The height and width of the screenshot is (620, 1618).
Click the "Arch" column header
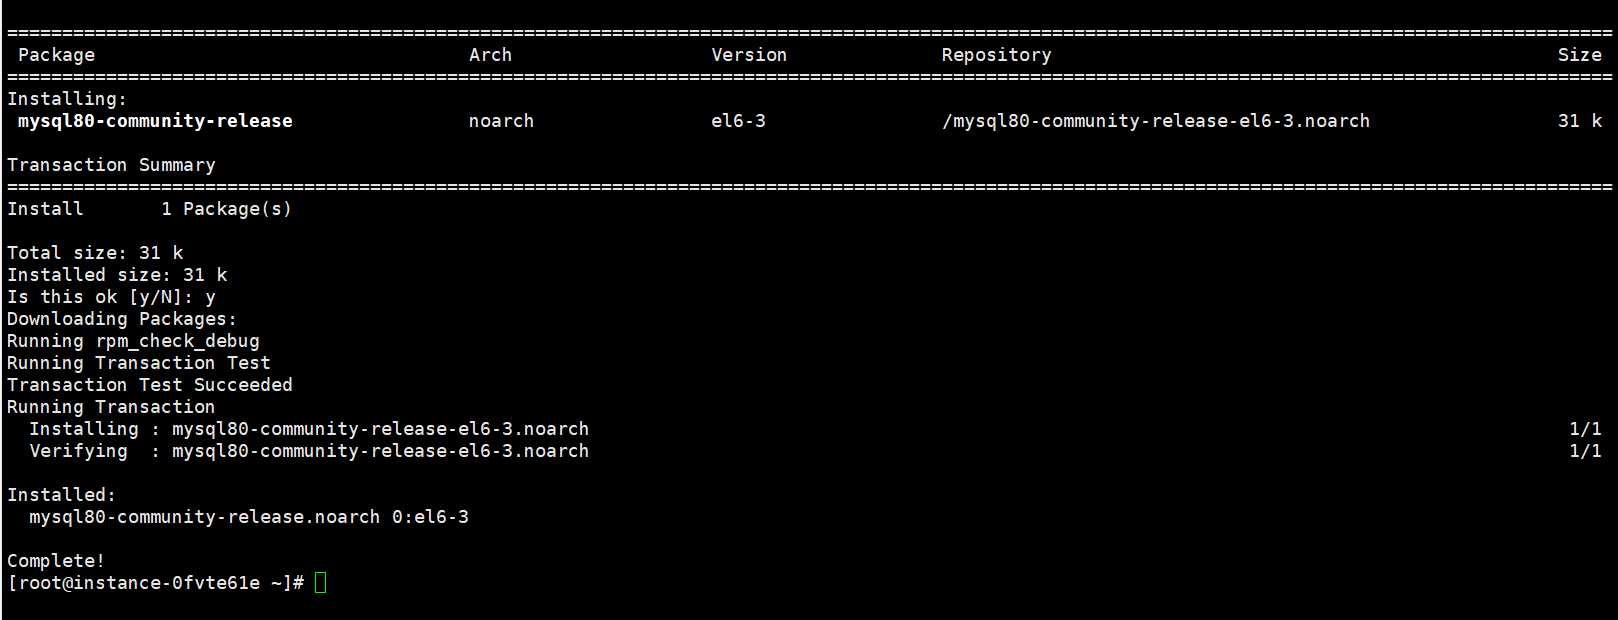point(490,55)
